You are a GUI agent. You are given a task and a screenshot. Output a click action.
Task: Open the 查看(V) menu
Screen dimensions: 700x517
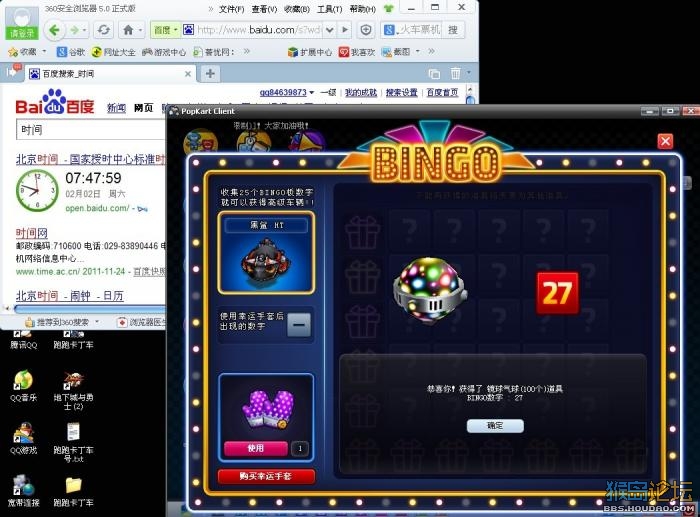264,9
